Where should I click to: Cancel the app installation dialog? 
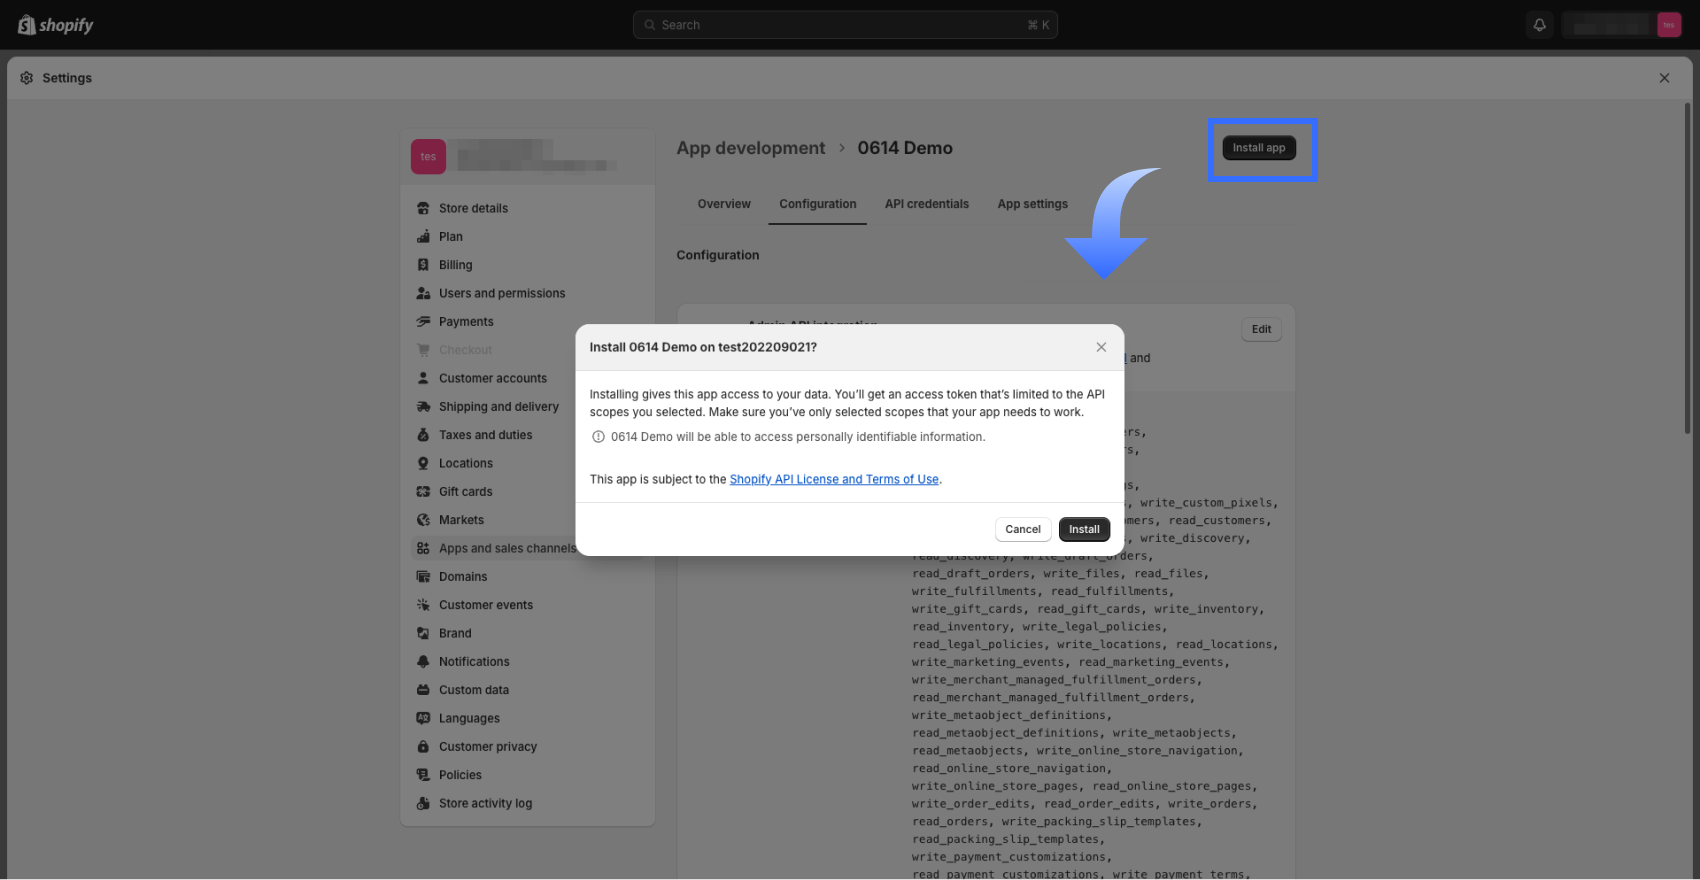1023,529
